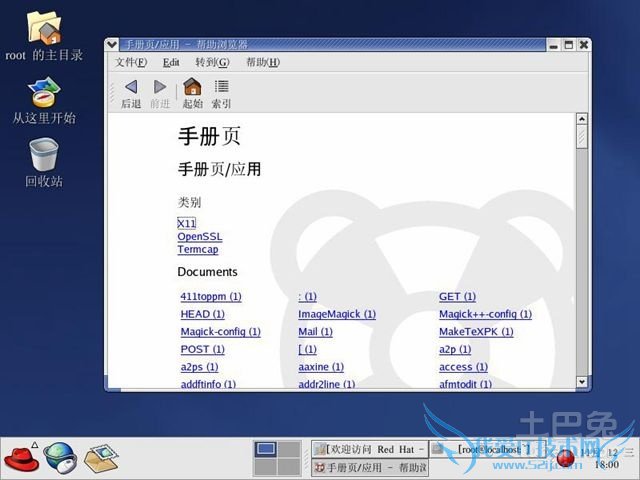640x480 pixels.
Task: Open the 转到(G) menu
Action: pos(212,62)
